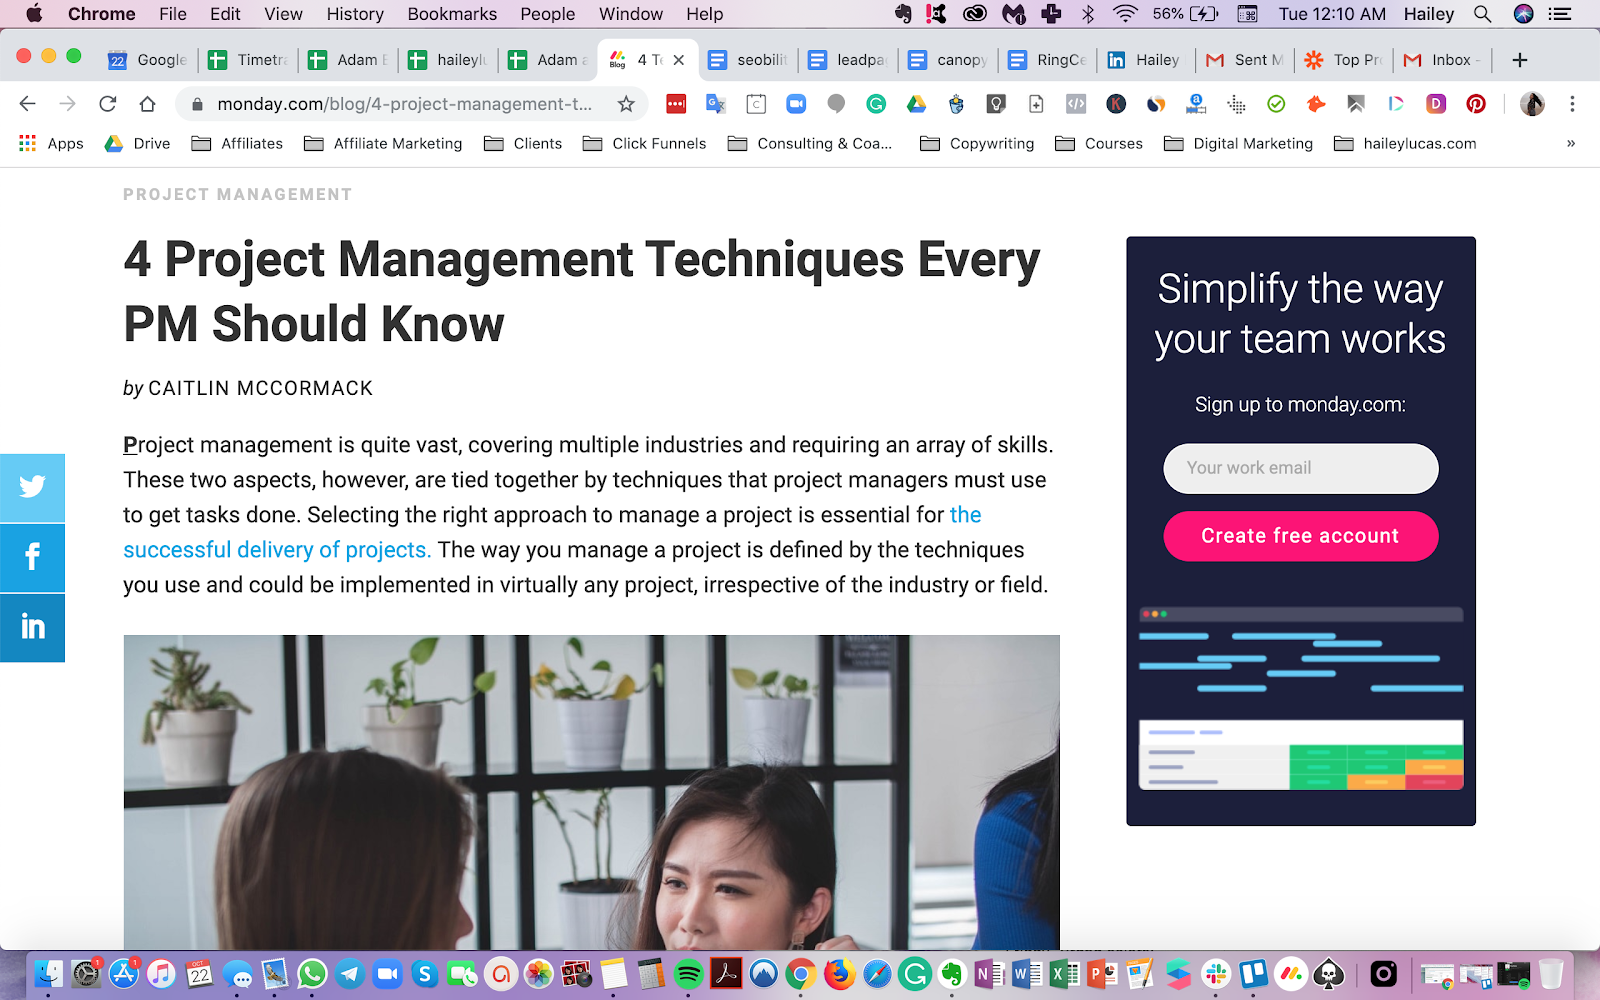This screenshot has width=1600, height=1000.
Task: Click the Create free account button
Action: tap(1300, 536)
